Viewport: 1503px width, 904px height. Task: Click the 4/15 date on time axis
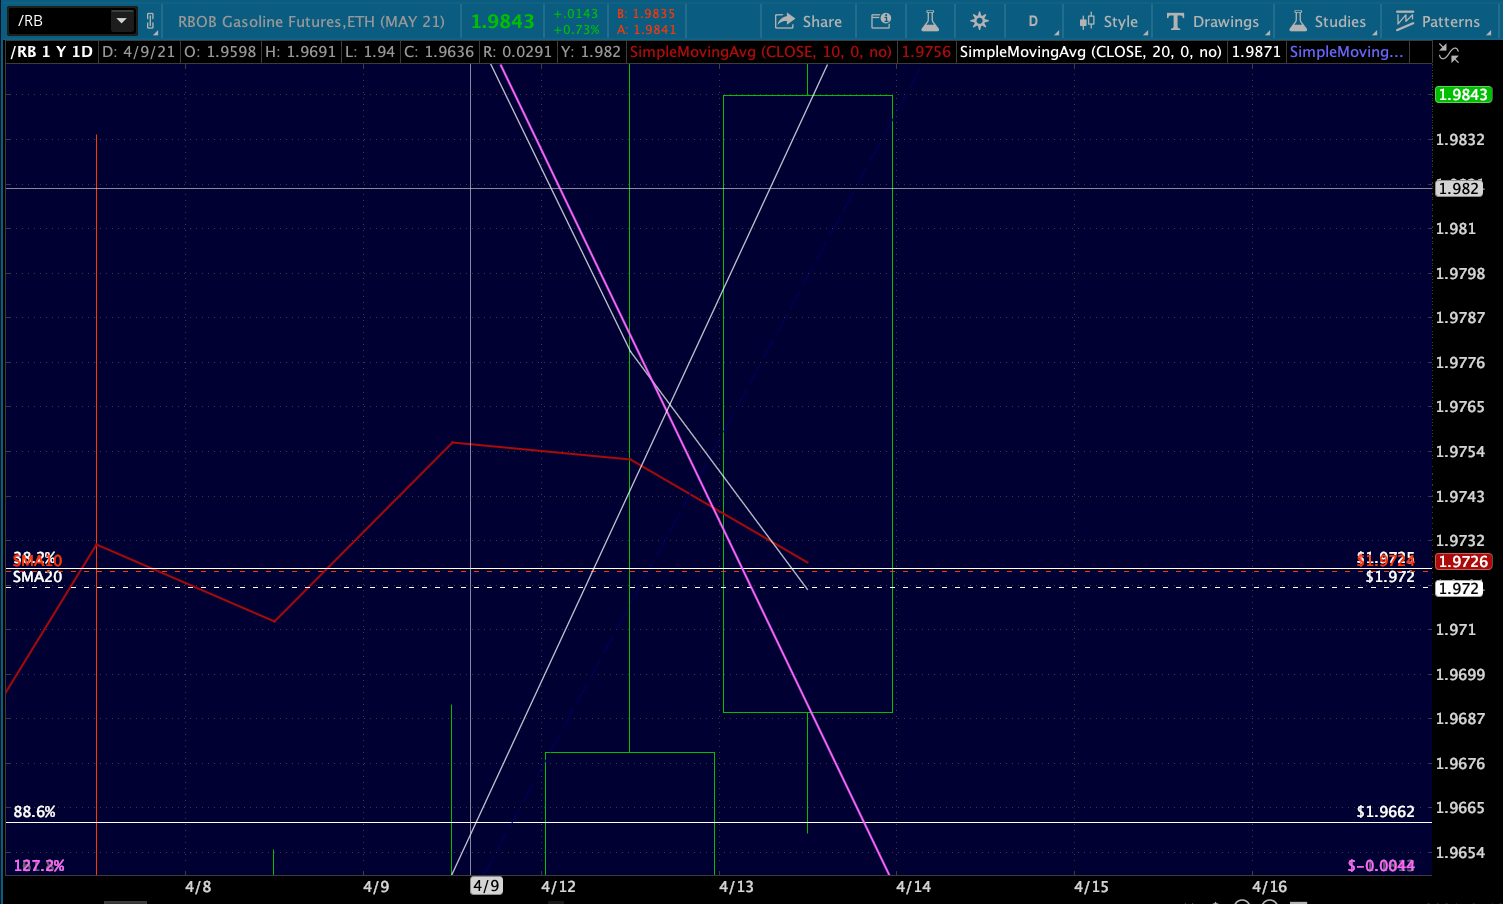click(x=1091, y=886)
